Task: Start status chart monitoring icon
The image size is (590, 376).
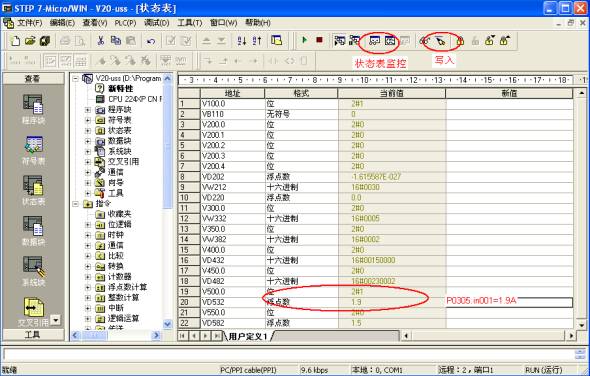Action: pos(375,40)
